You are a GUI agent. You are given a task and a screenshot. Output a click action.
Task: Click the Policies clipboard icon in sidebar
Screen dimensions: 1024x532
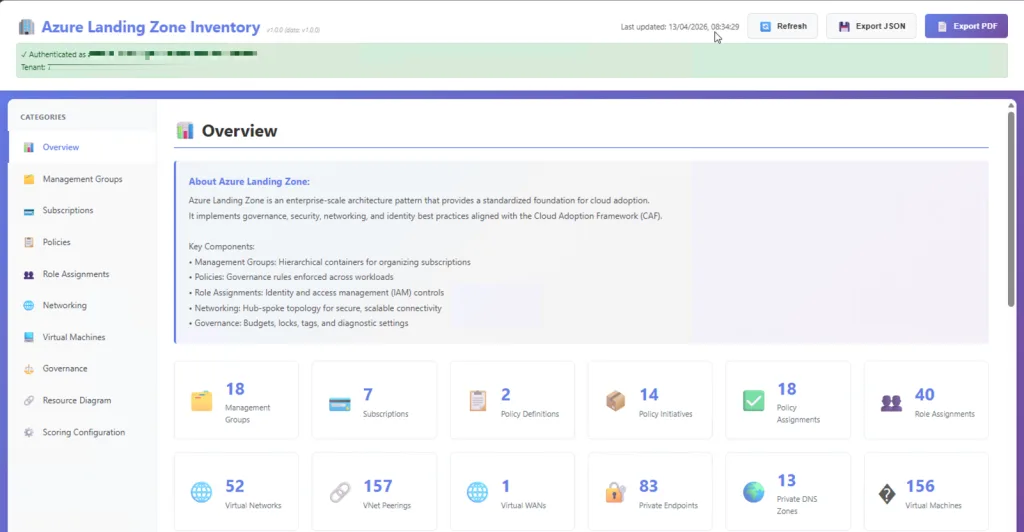click(29, 242)
